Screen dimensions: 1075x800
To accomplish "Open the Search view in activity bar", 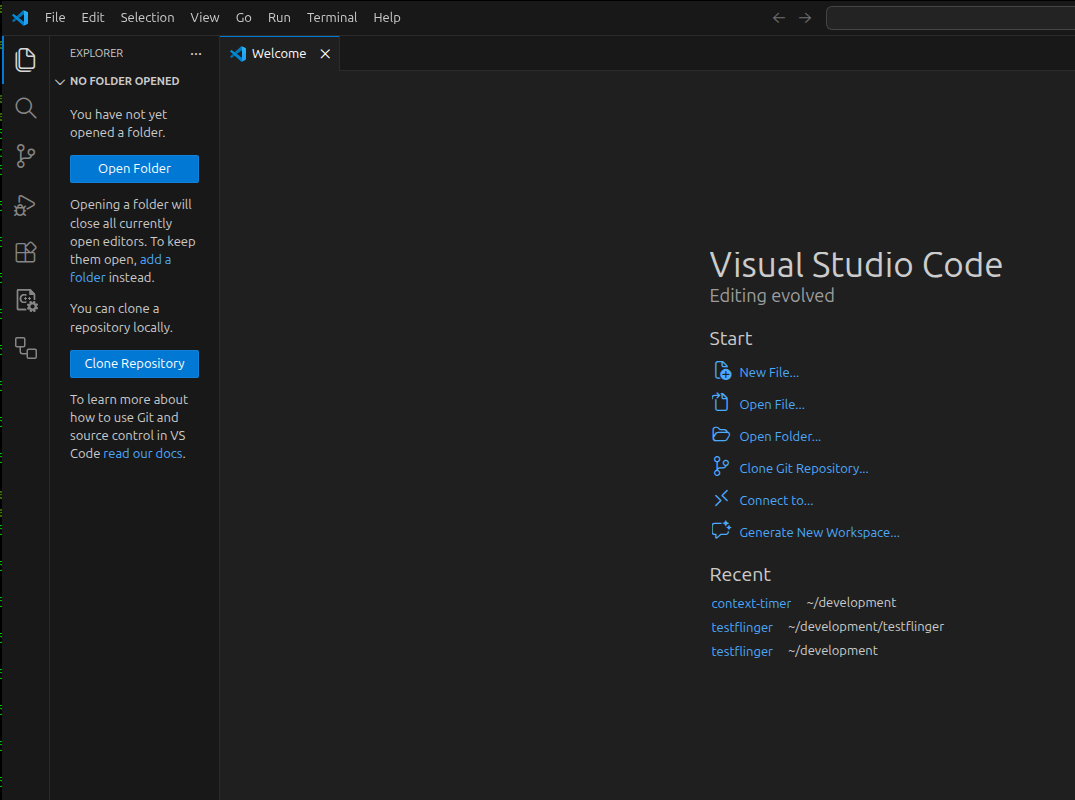I will pyautogui.click(x=26, y=108).
